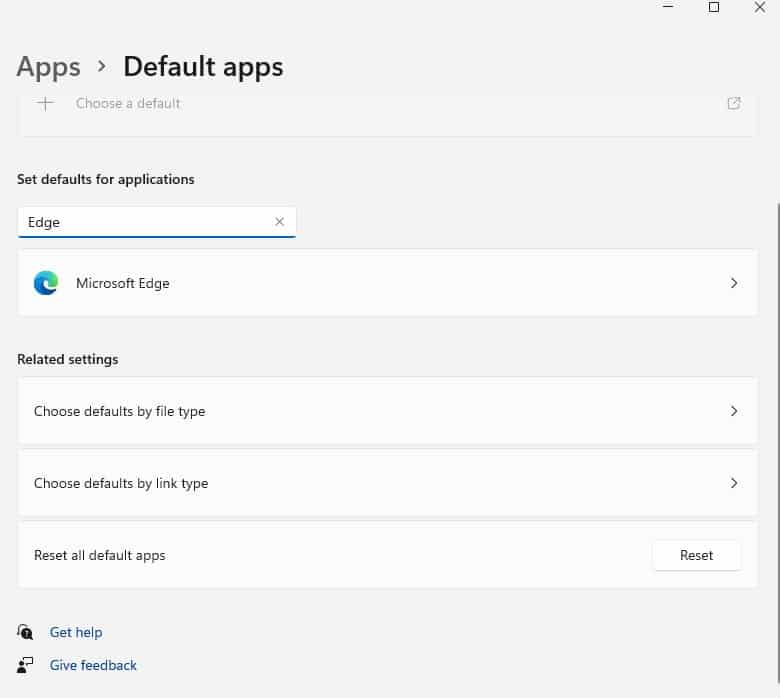Go back to Apps breadcrumb
The height and width of the screenshot is (698, 780).
coord(48,67)
